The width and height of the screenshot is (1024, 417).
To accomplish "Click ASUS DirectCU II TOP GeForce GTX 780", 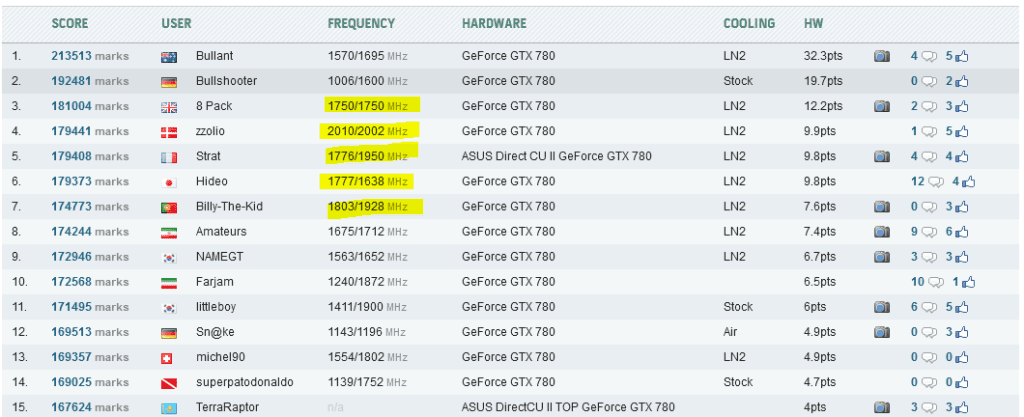I will coord(568,408).
